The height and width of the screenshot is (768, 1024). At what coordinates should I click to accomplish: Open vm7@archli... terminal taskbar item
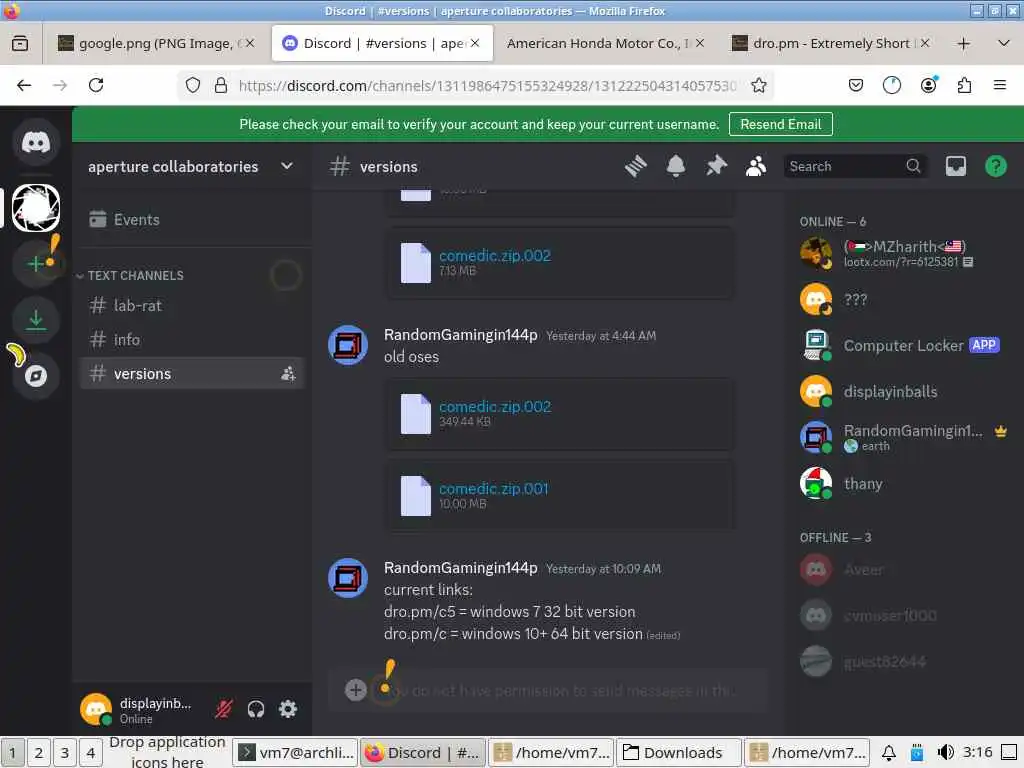point(296,753)
